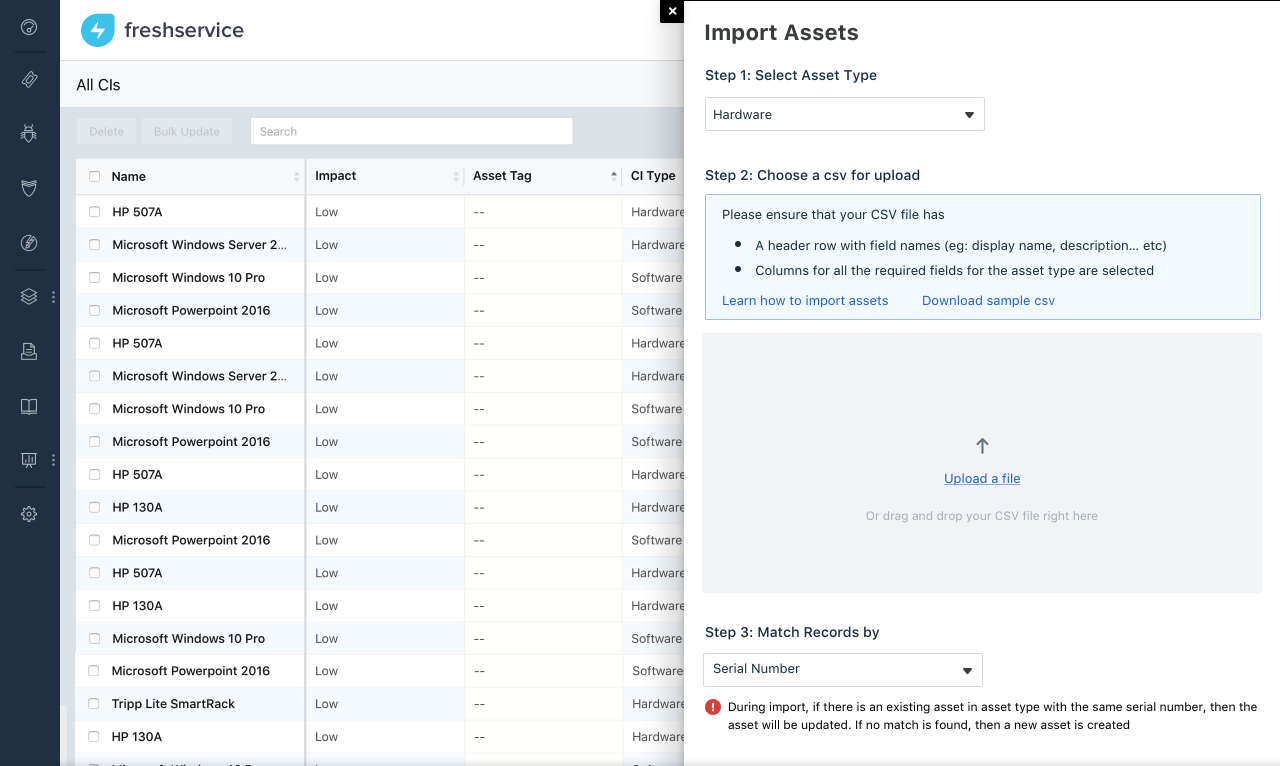1280x766 pixels.
Task: Click the CSV drag and drop area text
Action: (982, 516)
